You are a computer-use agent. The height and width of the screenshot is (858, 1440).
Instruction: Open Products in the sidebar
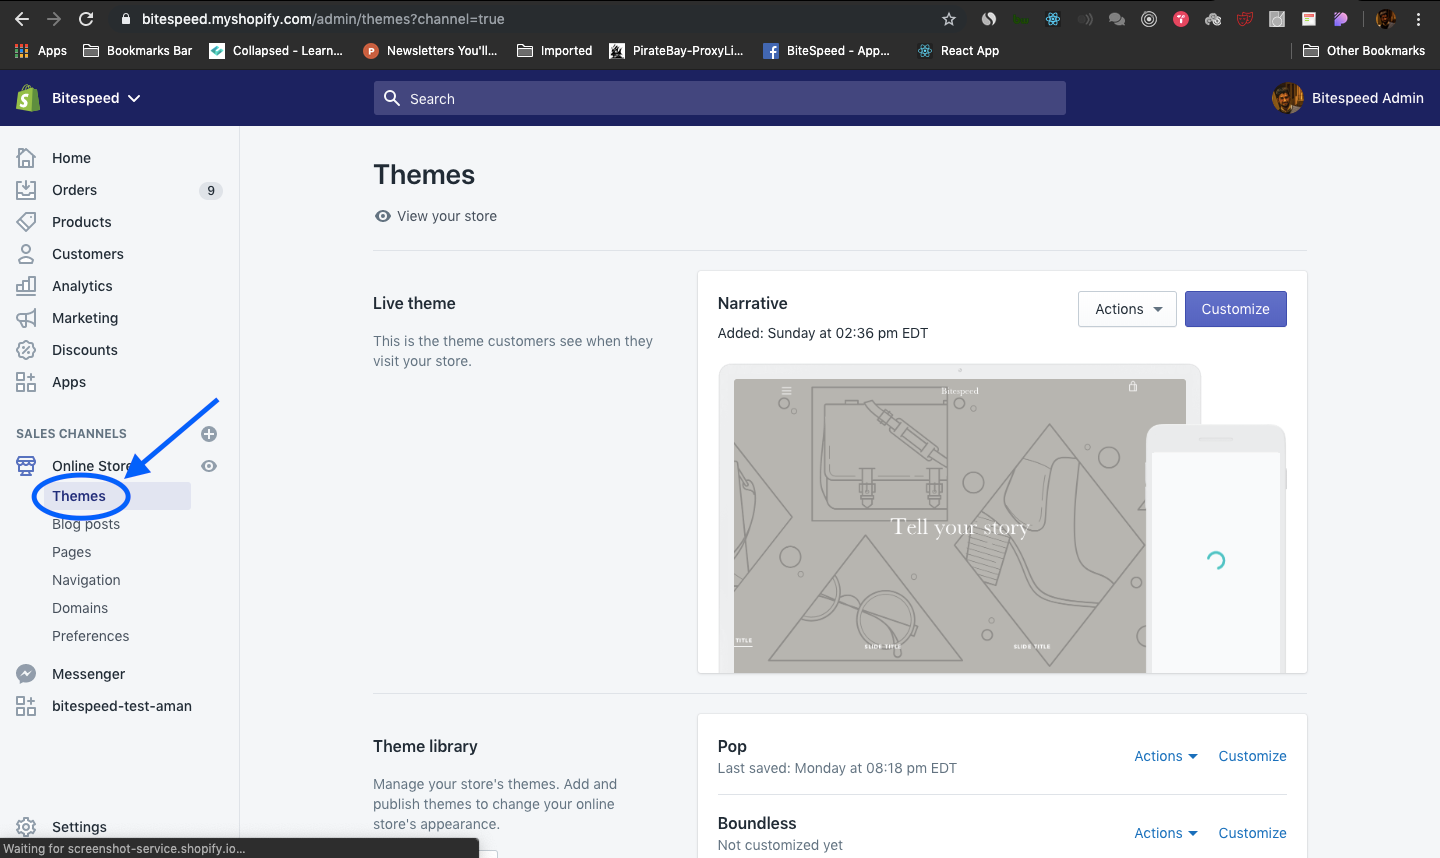[82, 222]
